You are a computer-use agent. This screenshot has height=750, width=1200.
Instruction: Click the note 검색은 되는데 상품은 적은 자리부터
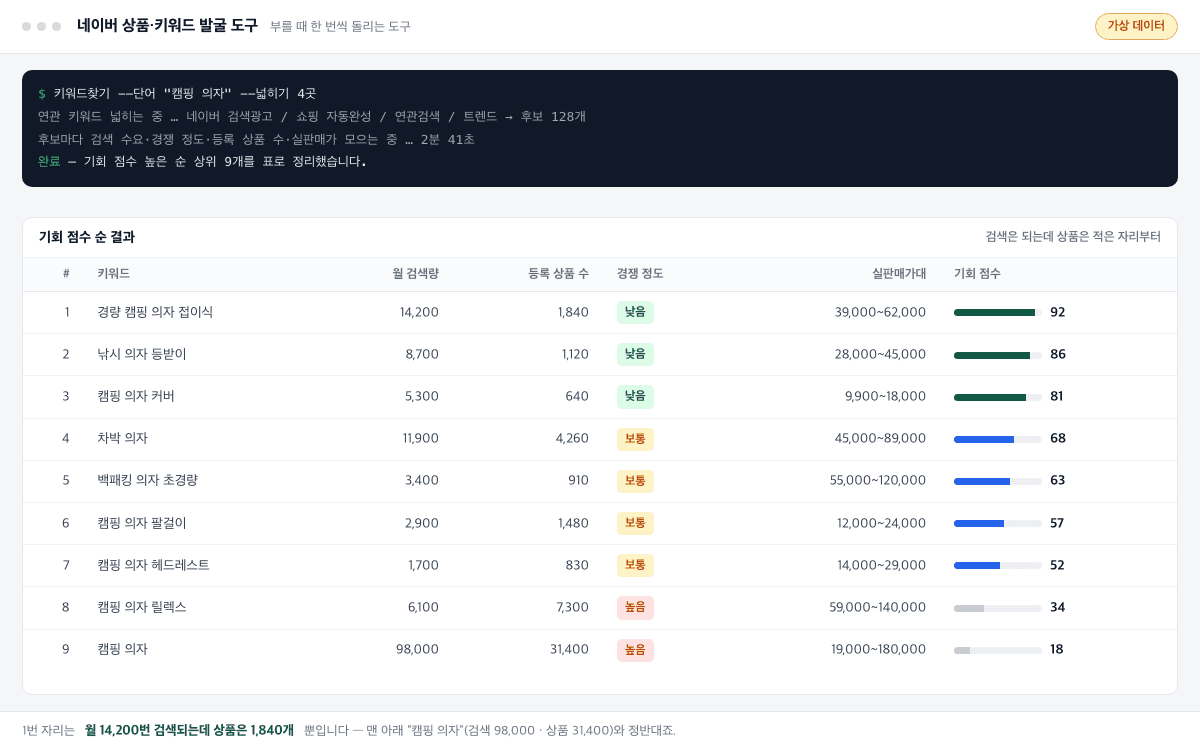coord(1073,237)
